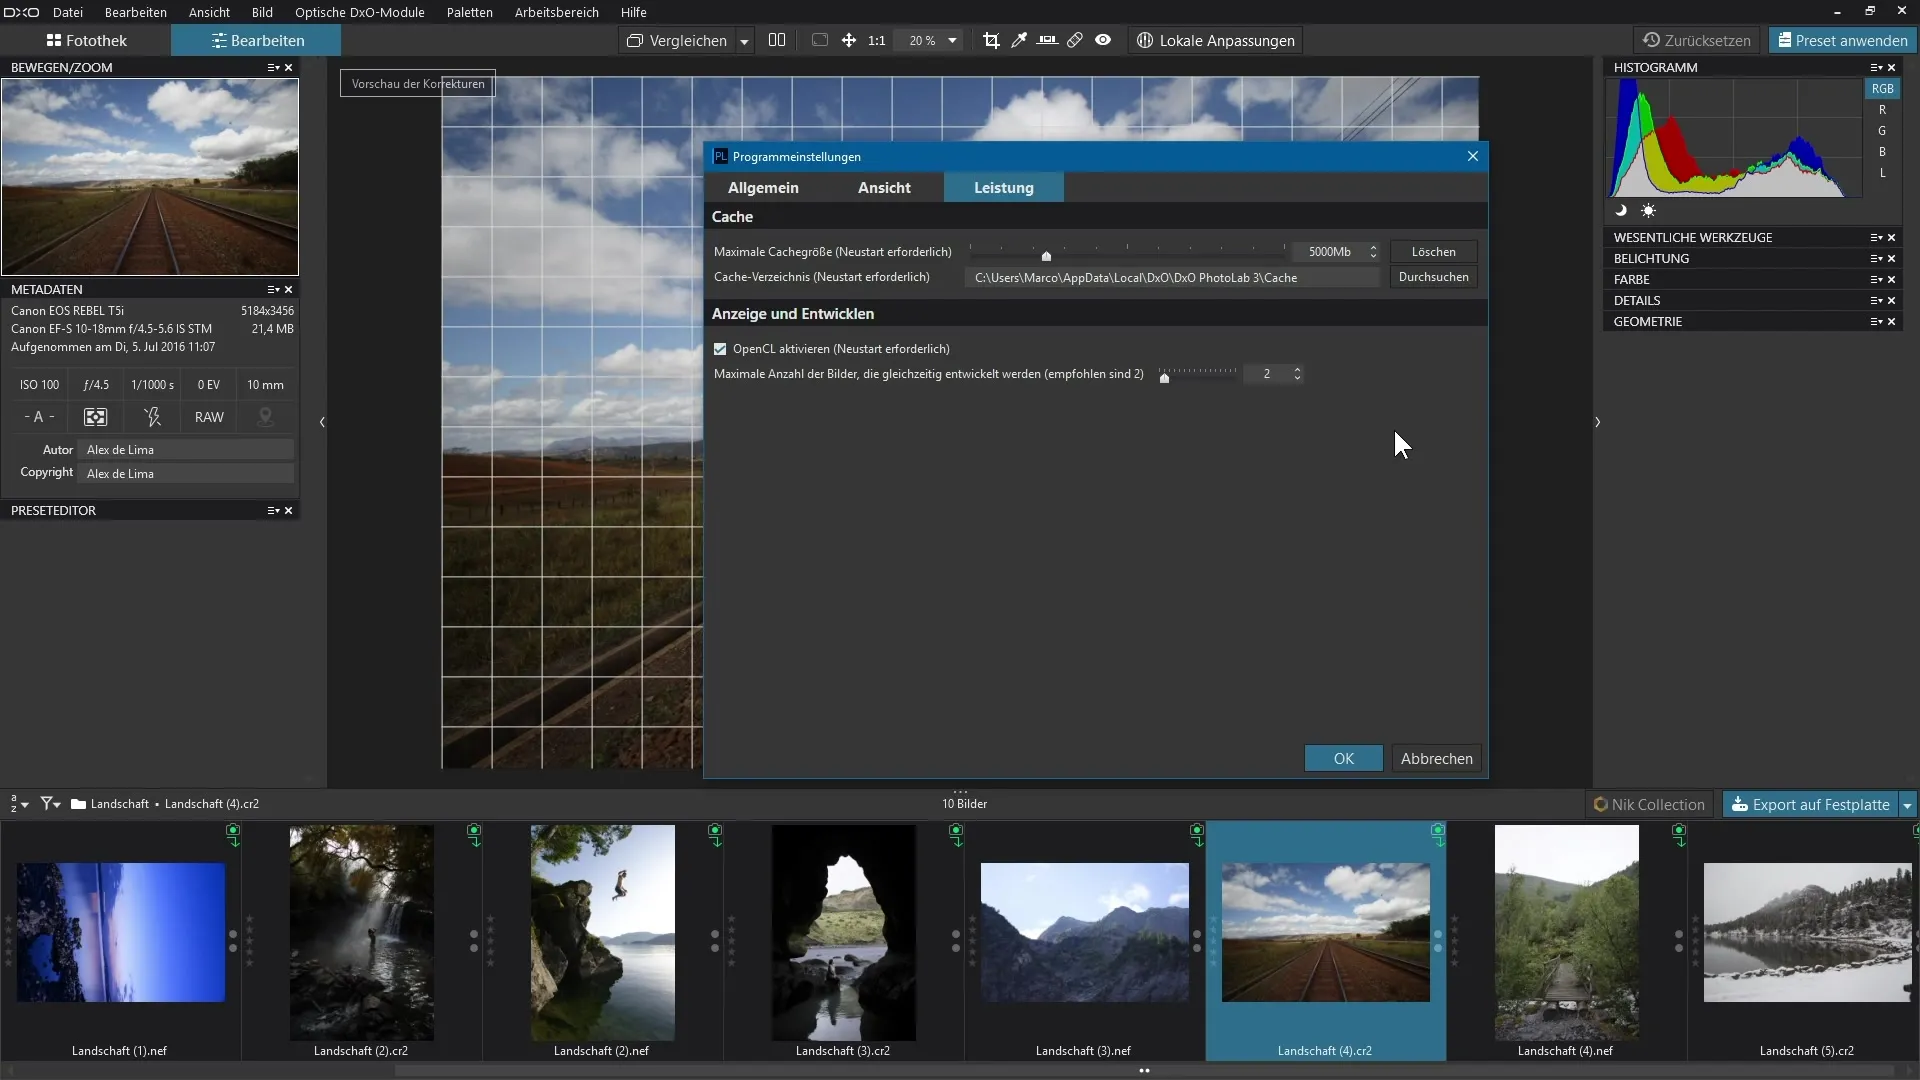This screenshot has width=1920, height=1080.
Task: Click stepper of simultaneous images value 2
Action: [x=1297, y=374]
